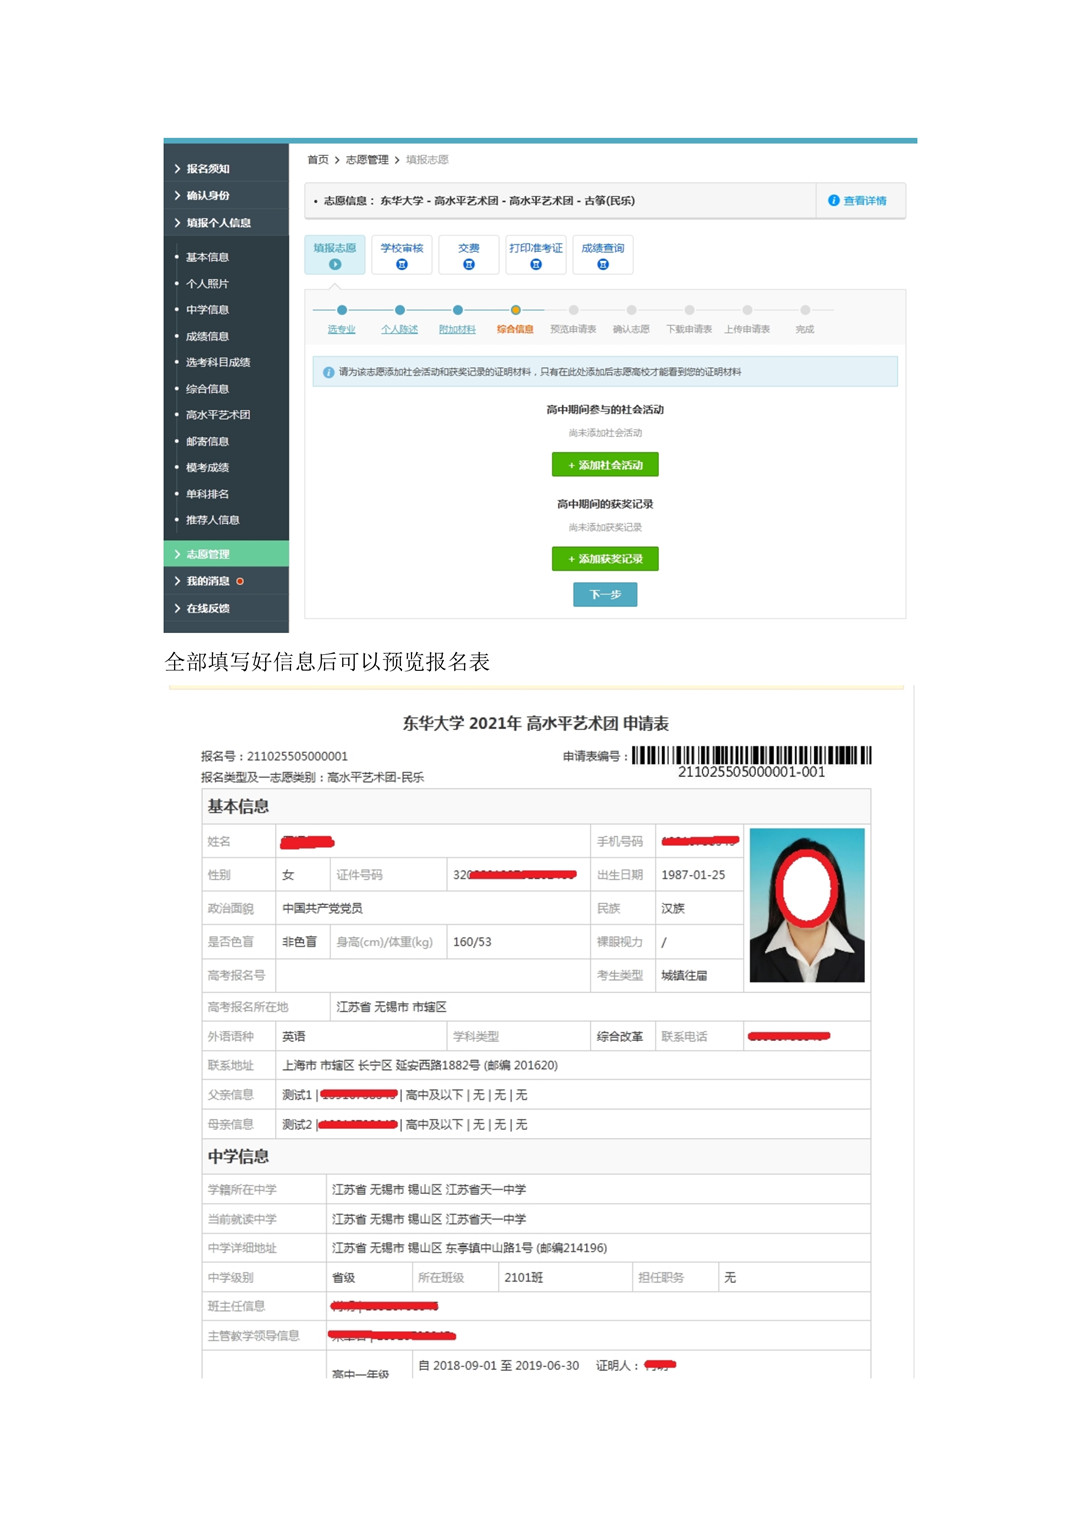Click the orange unread dot beside 我的消息
Screen dimensions: 1080x1527
point(240,581)
